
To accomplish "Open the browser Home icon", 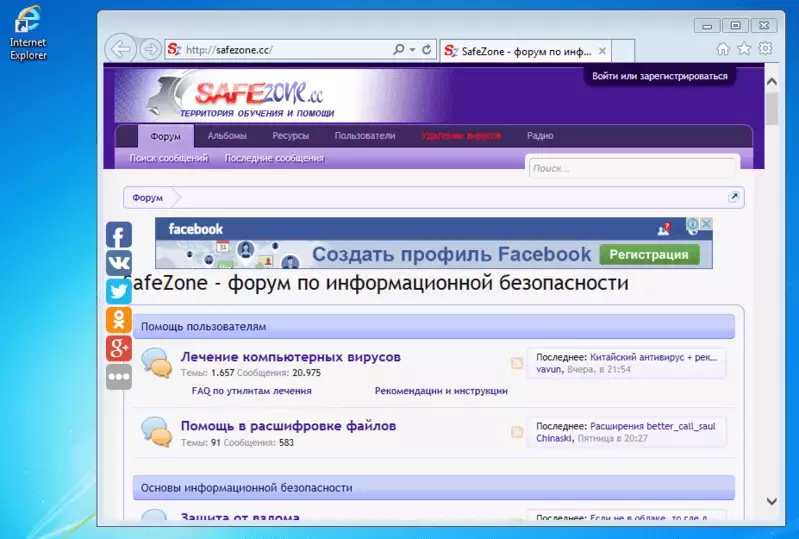I will coord(723,49).
